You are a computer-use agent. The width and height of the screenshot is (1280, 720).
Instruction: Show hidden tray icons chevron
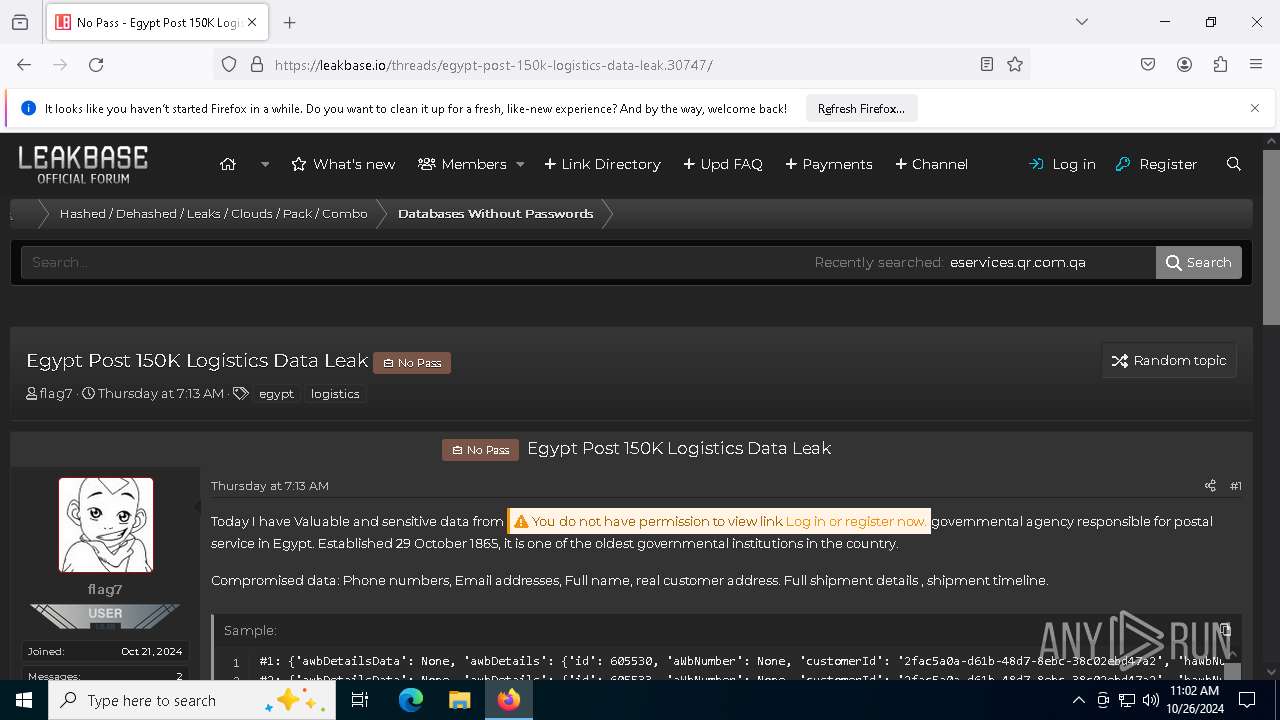(x=1079, y=701)
